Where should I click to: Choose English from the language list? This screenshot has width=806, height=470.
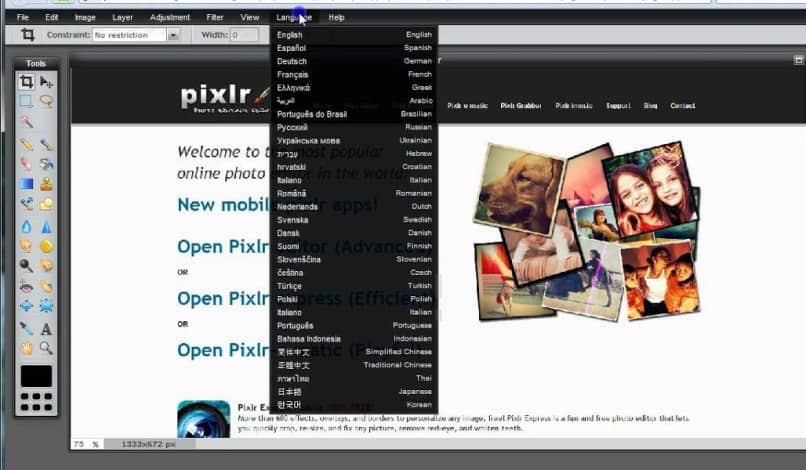tap(354, 34)
